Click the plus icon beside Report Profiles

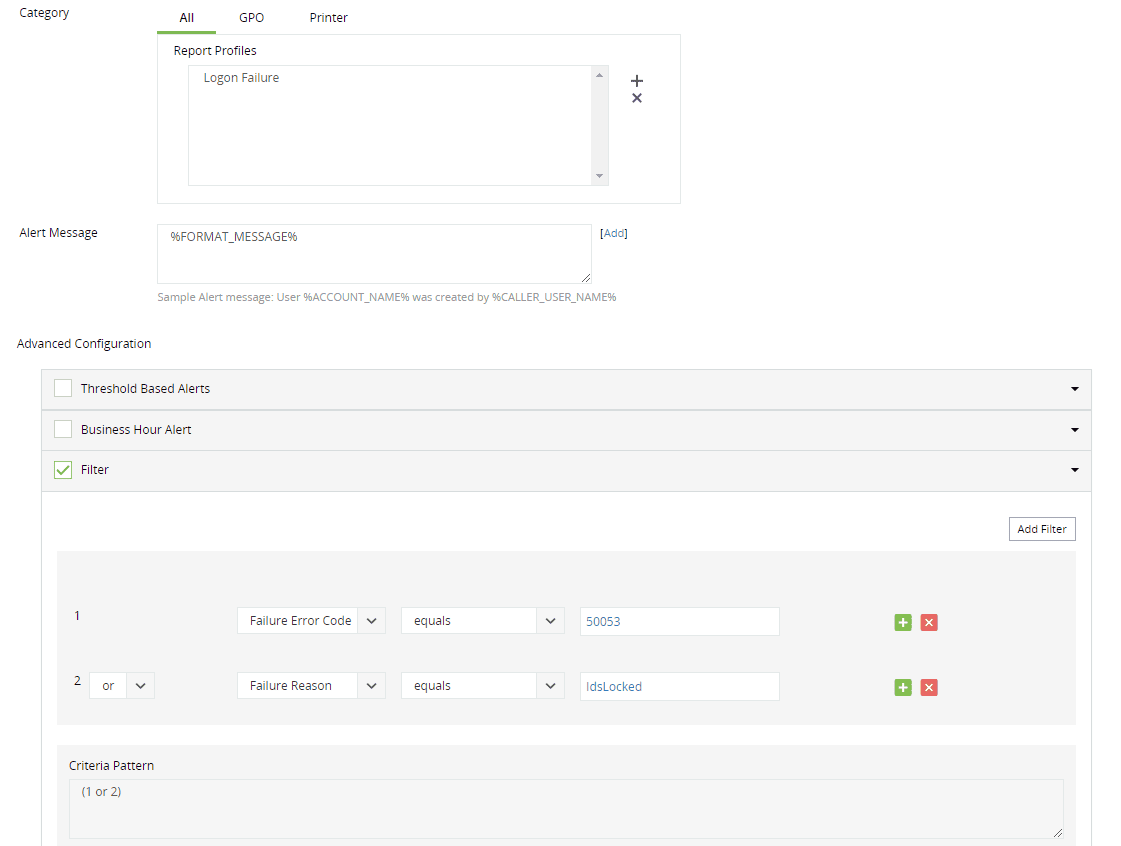tap(637, 81)
